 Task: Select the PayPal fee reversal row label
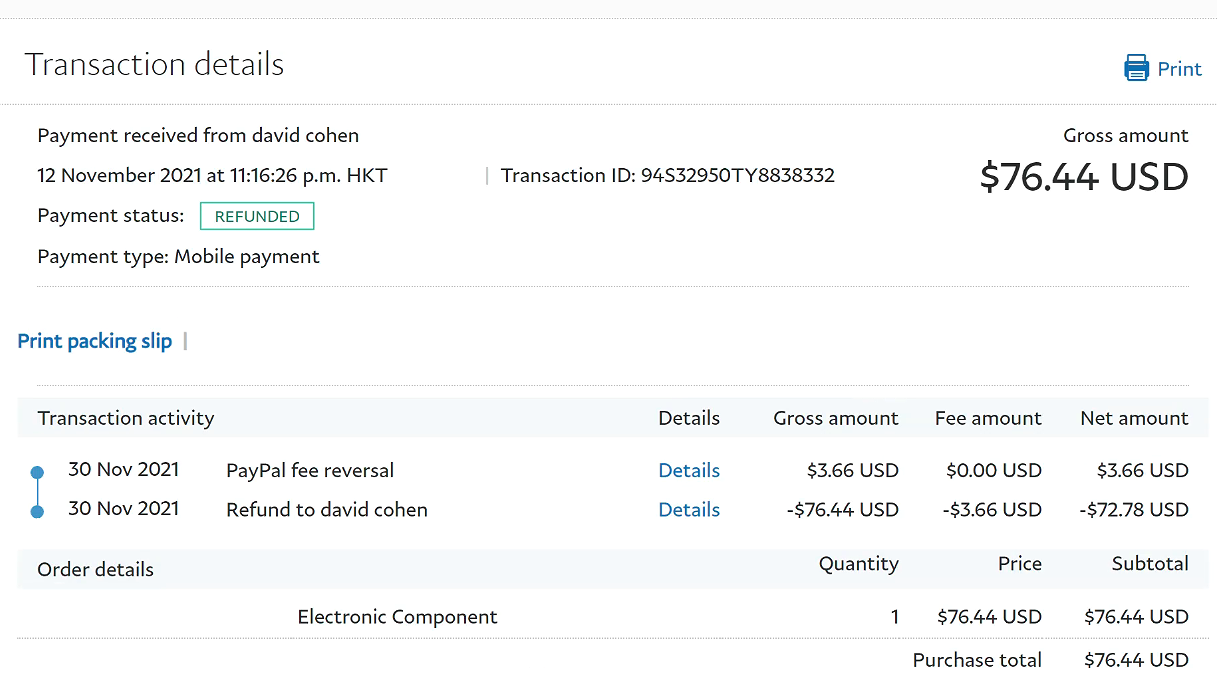[310, 470]
